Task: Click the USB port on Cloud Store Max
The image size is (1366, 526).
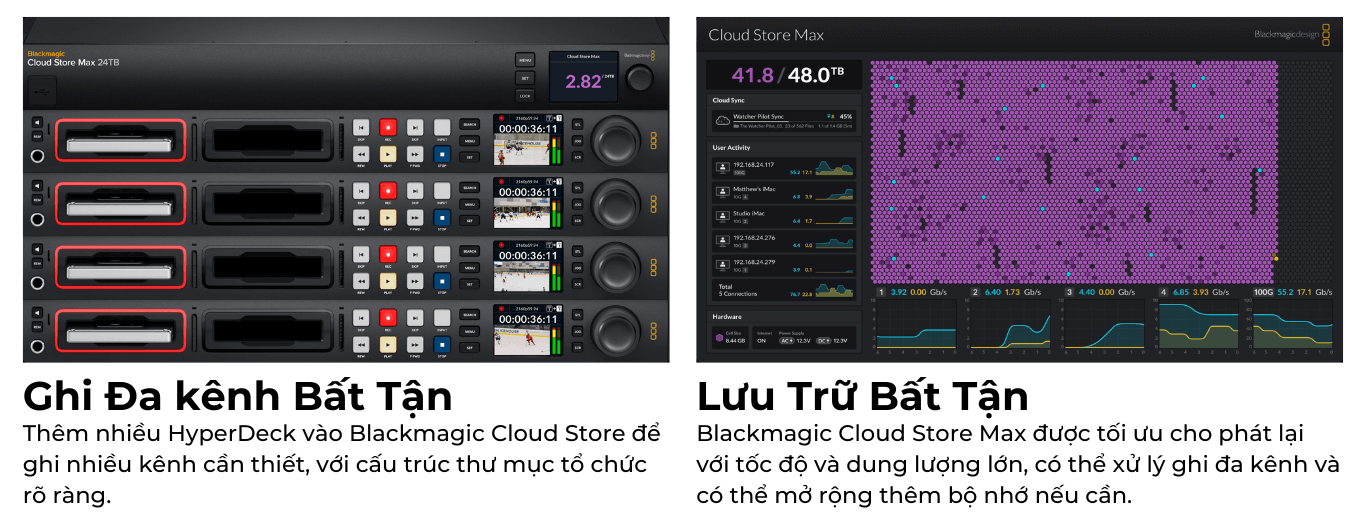Action: click(x=41, y=92)
